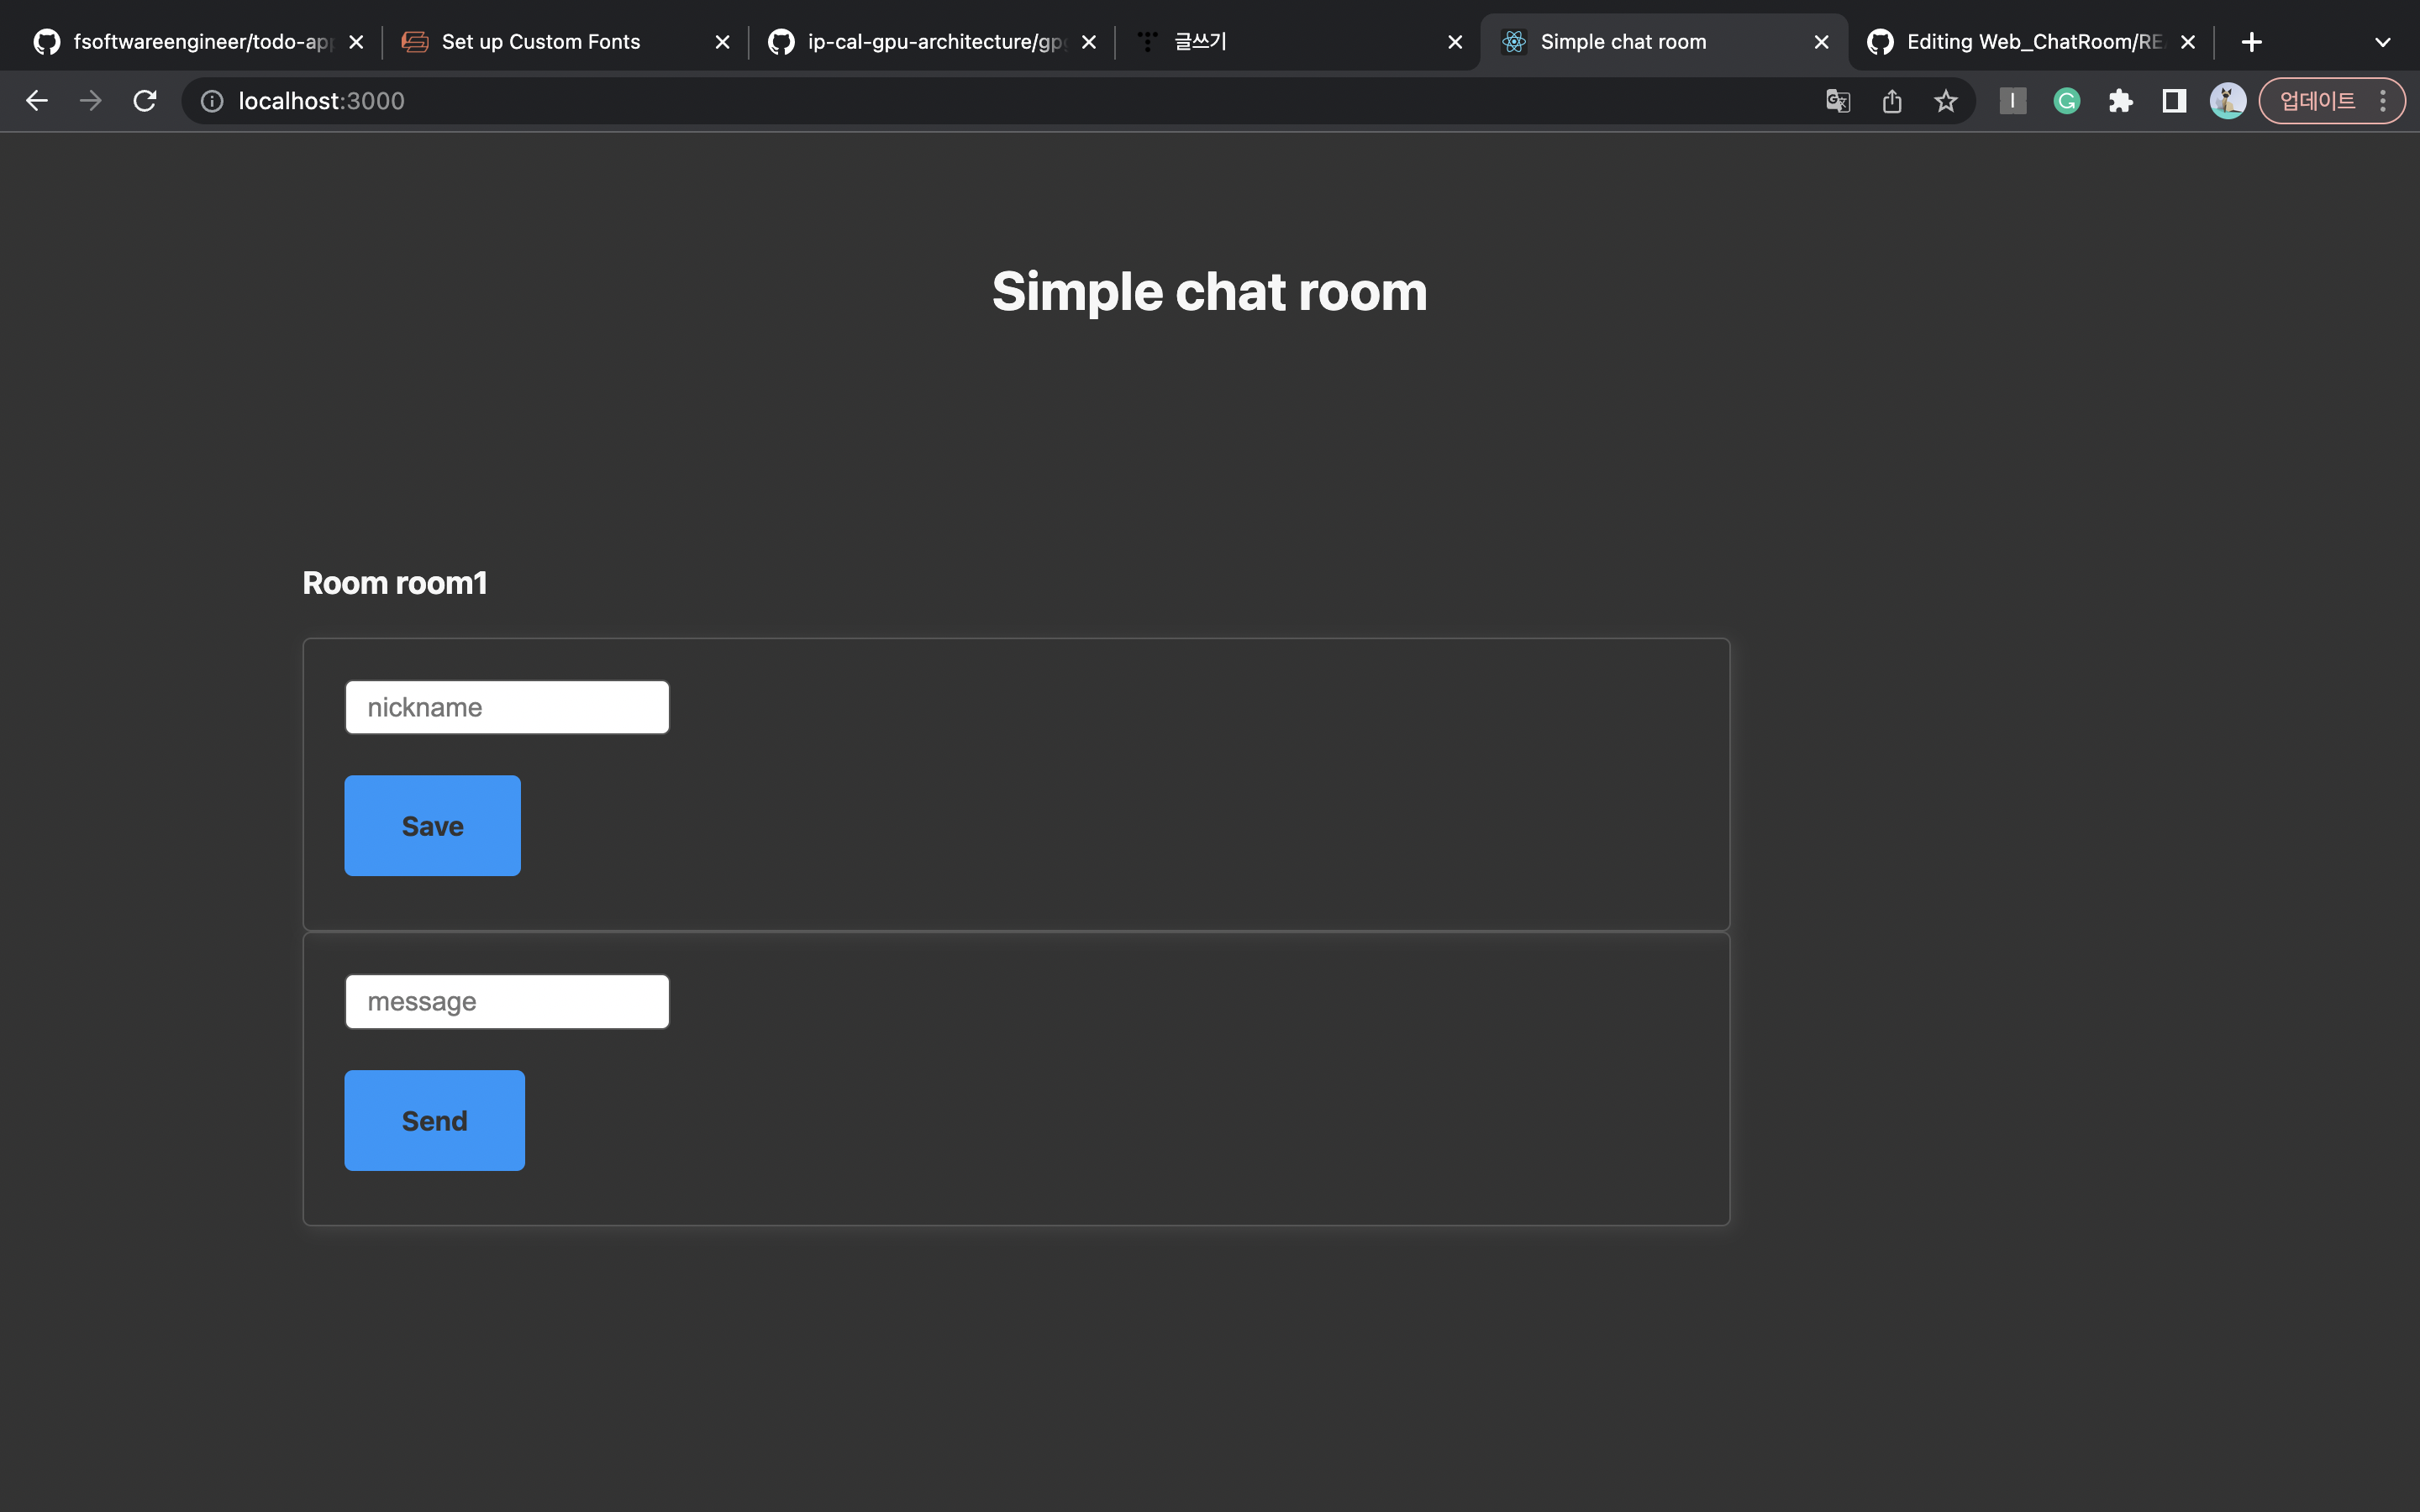
Task: Click the page reload icon
Action: pos(145,100)
